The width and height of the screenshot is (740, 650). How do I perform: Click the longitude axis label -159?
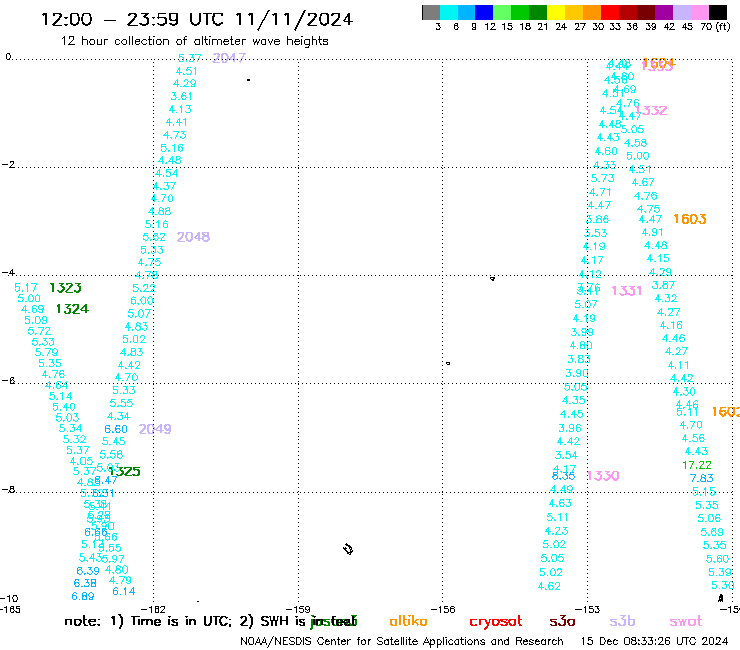point(298,609)
